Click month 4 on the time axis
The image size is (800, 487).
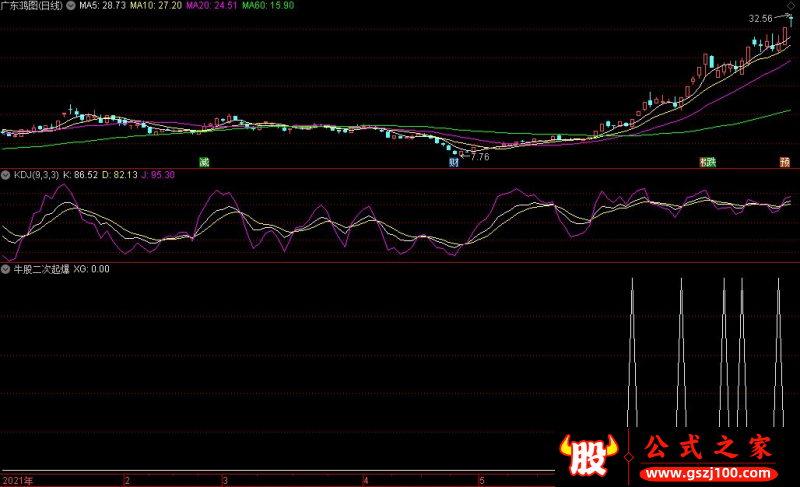pyautogui.click(x=366, y=481)
